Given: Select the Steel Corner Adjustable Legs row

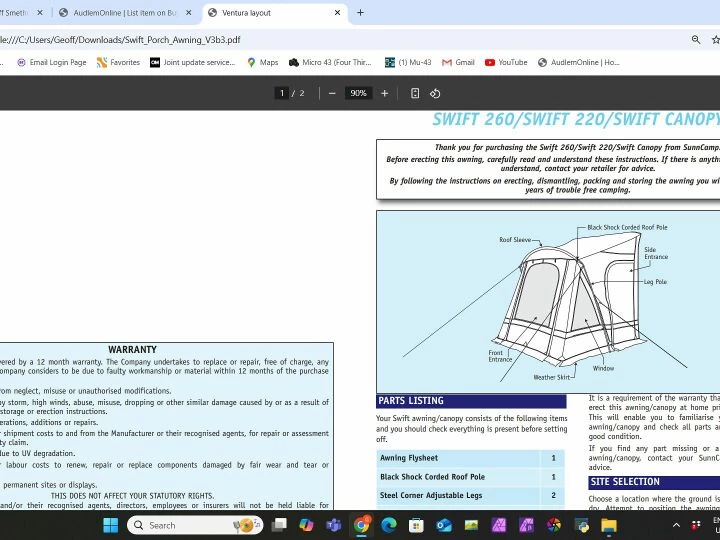Looking at the screenshot, I should (x=470, y=495).
